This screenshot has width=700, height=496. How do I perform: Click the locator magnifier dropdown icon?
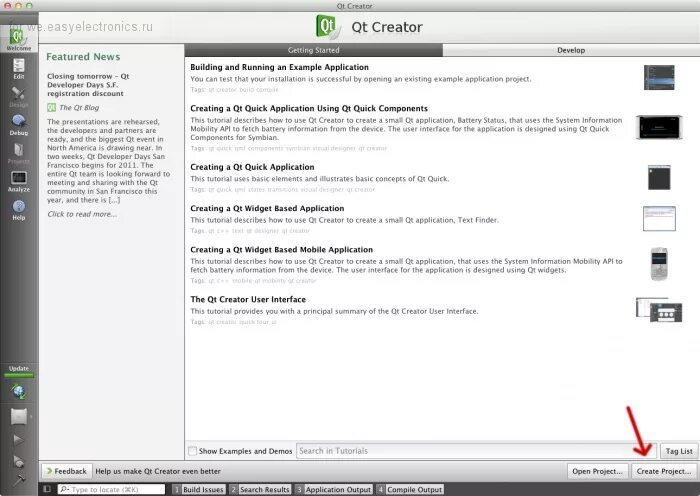pos(64,489)
